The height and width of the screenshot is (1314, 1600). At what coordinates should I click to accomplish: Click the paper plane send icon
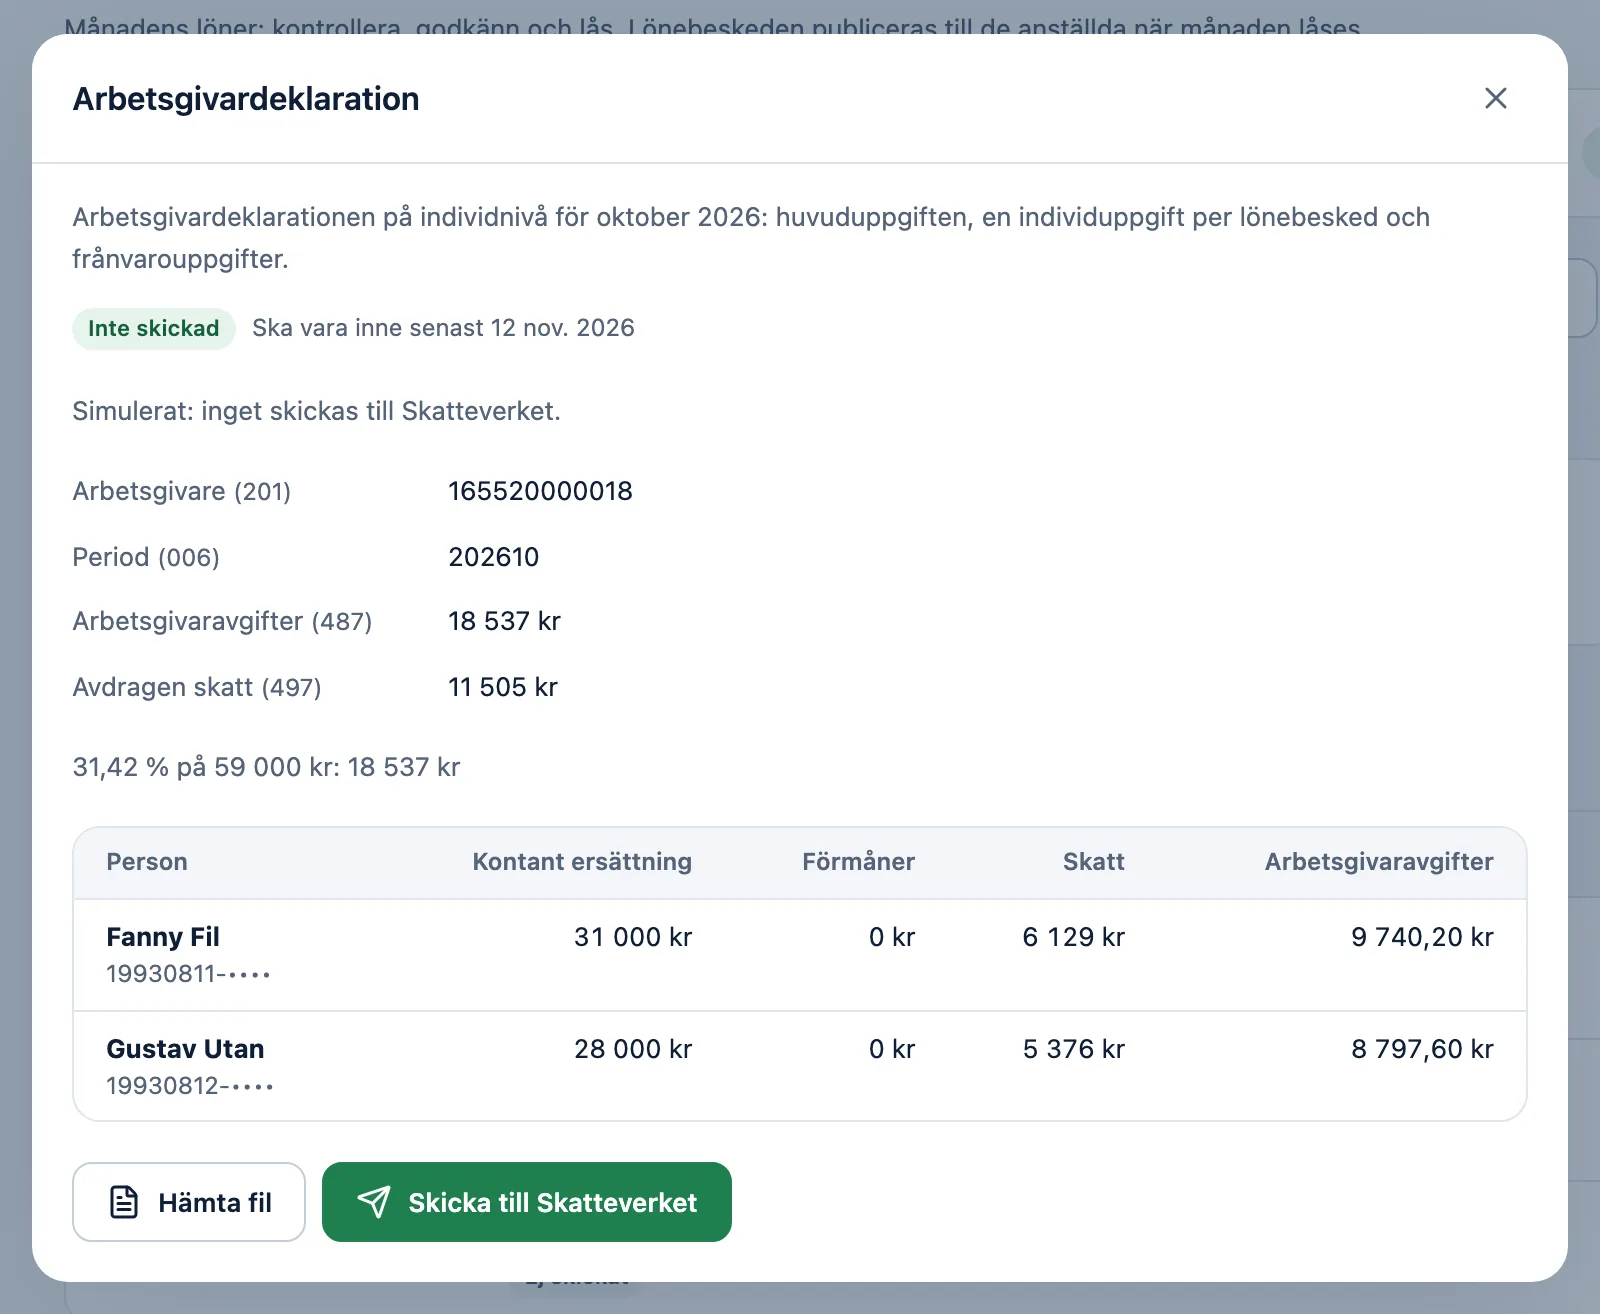pos(374,1202)
